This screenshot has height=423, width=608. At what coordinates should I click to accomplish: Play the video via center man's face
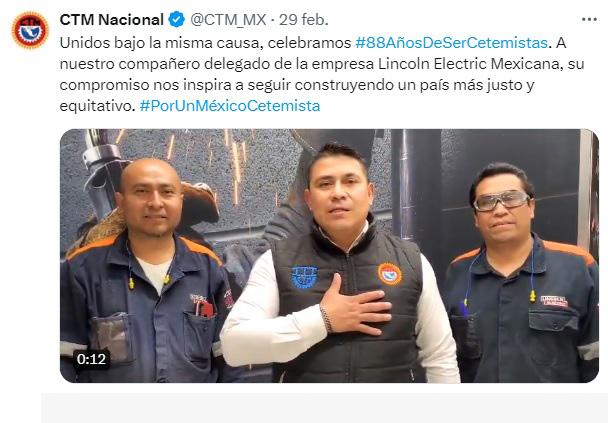click(x=340, y=194)
